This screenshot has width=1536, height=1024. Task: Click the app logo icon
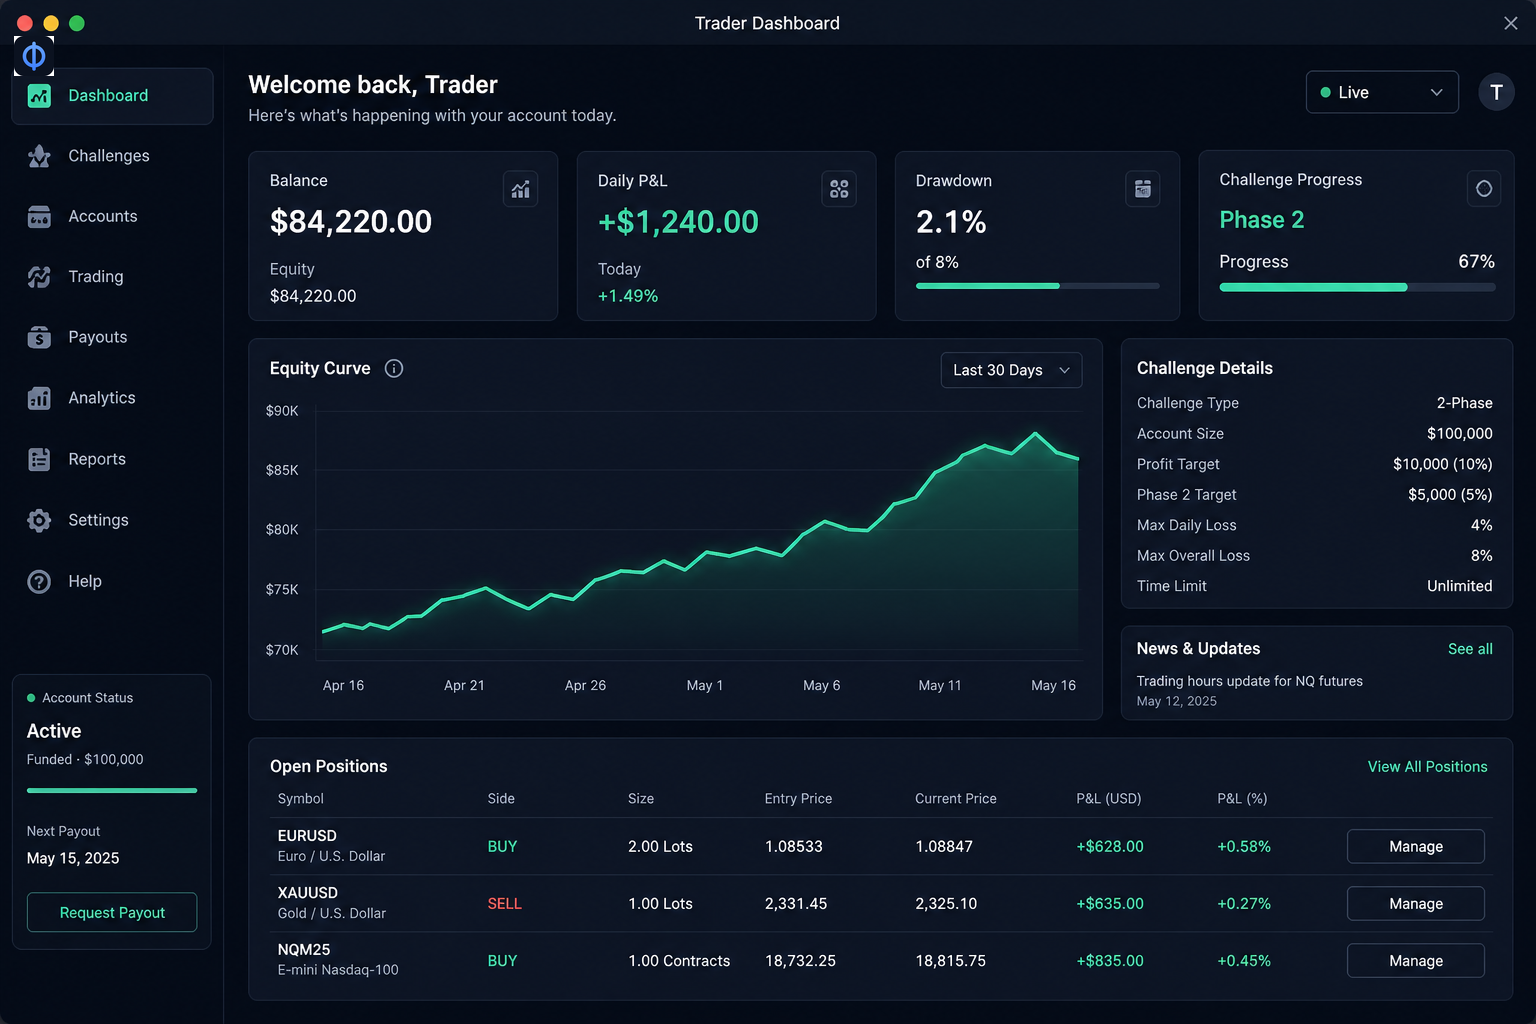click(34, 56)
